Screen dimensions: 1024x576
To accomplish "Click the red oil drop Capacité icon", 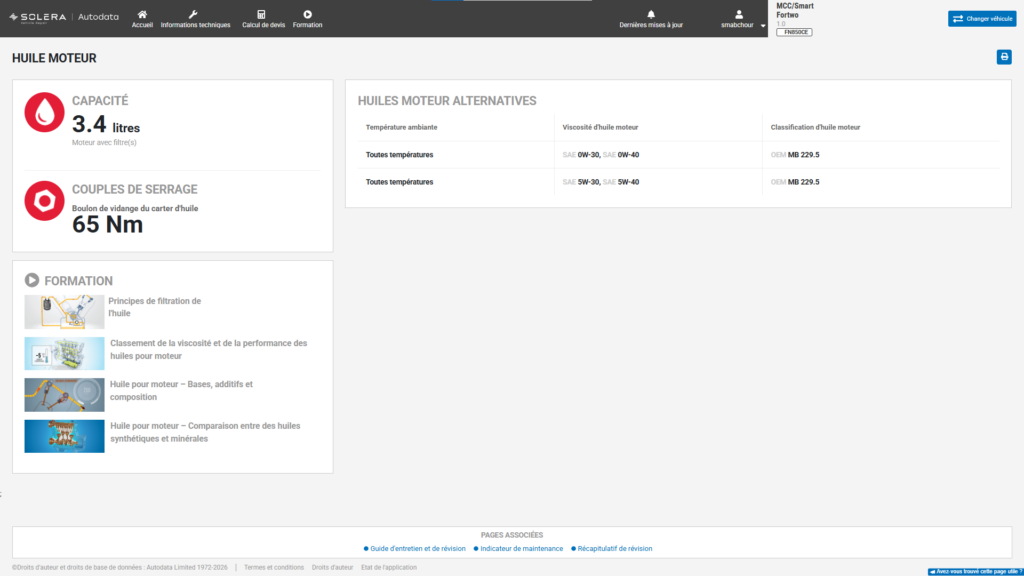I will point(44,112).
